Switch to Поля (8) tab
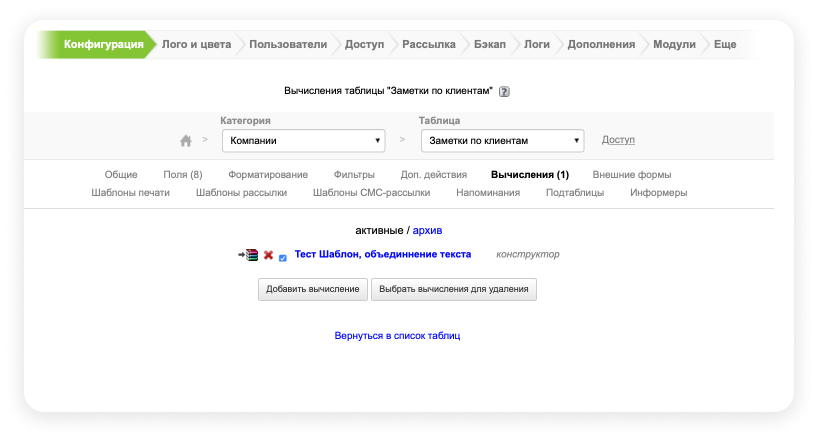Viewport: 818px width, 440px height. (x=183, y=174)
